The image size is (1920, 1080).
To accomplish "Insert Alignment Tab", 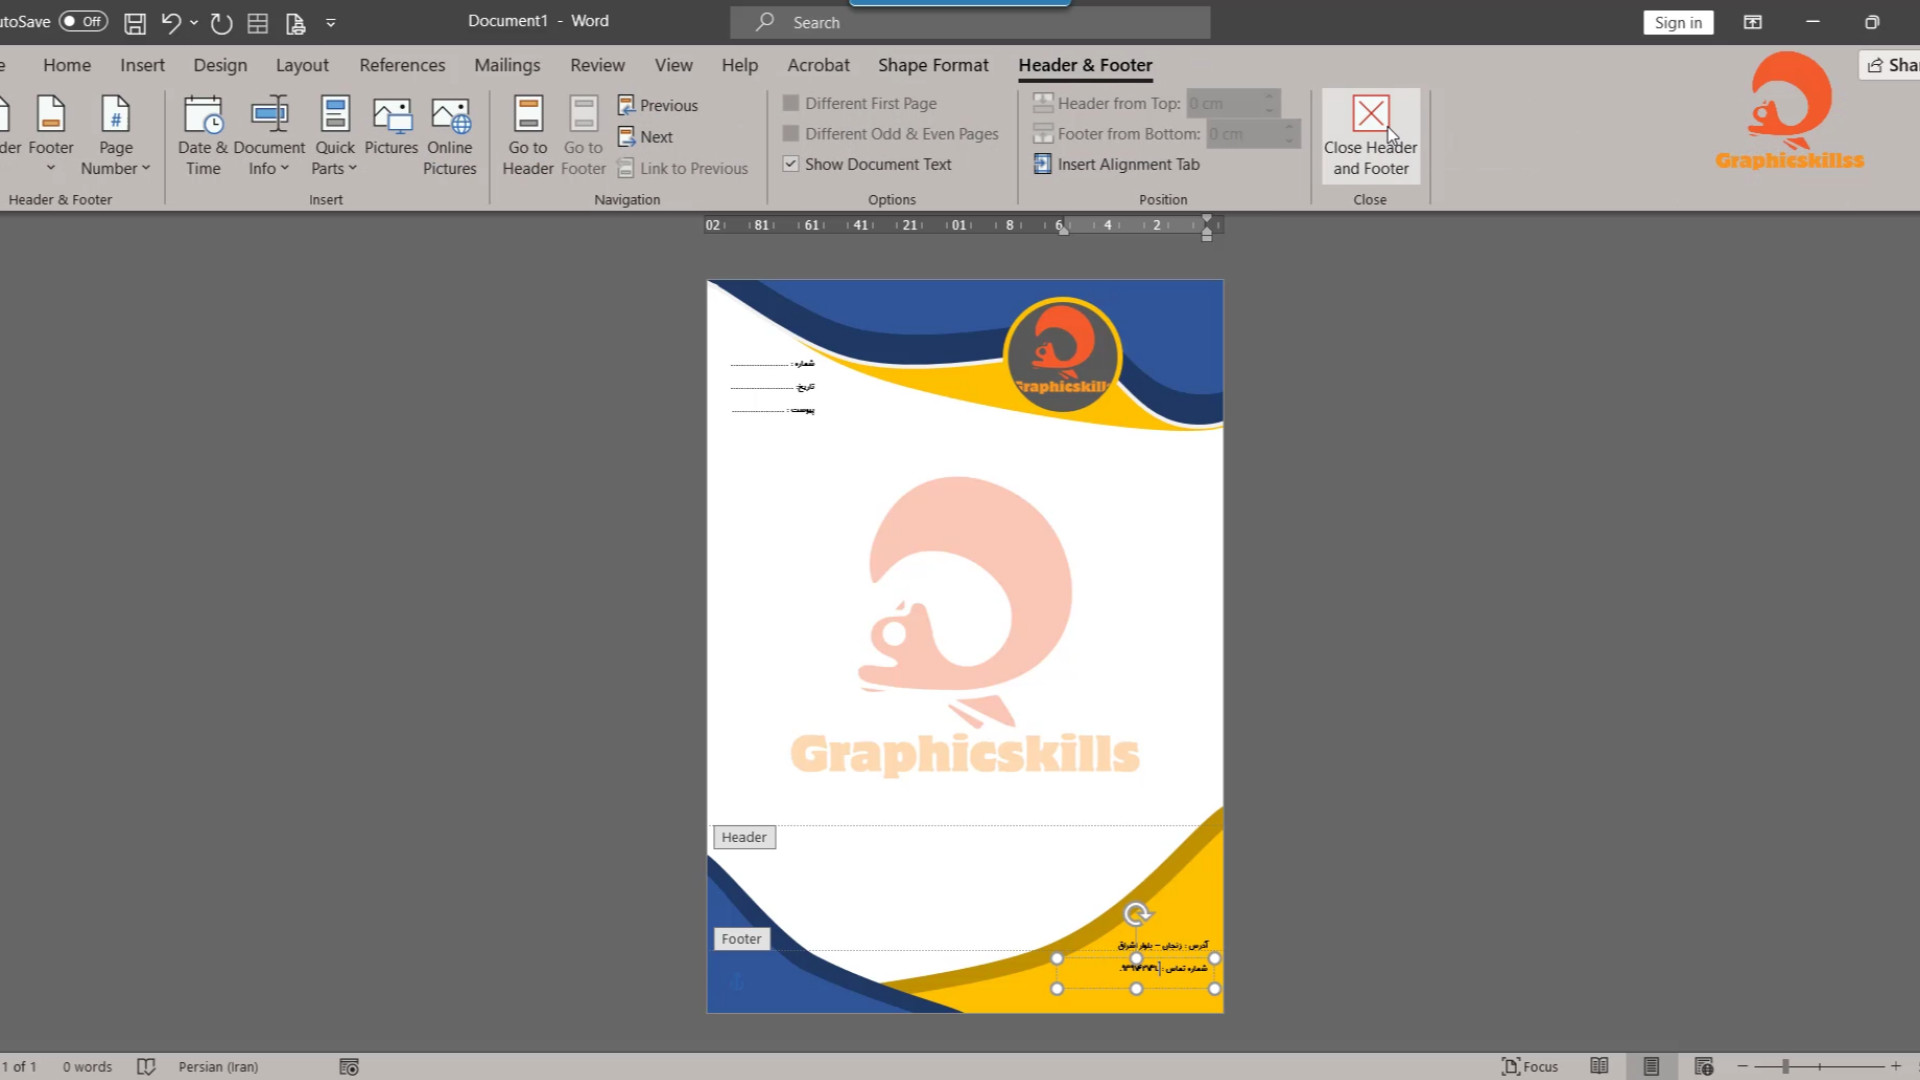I will 1116,164.
